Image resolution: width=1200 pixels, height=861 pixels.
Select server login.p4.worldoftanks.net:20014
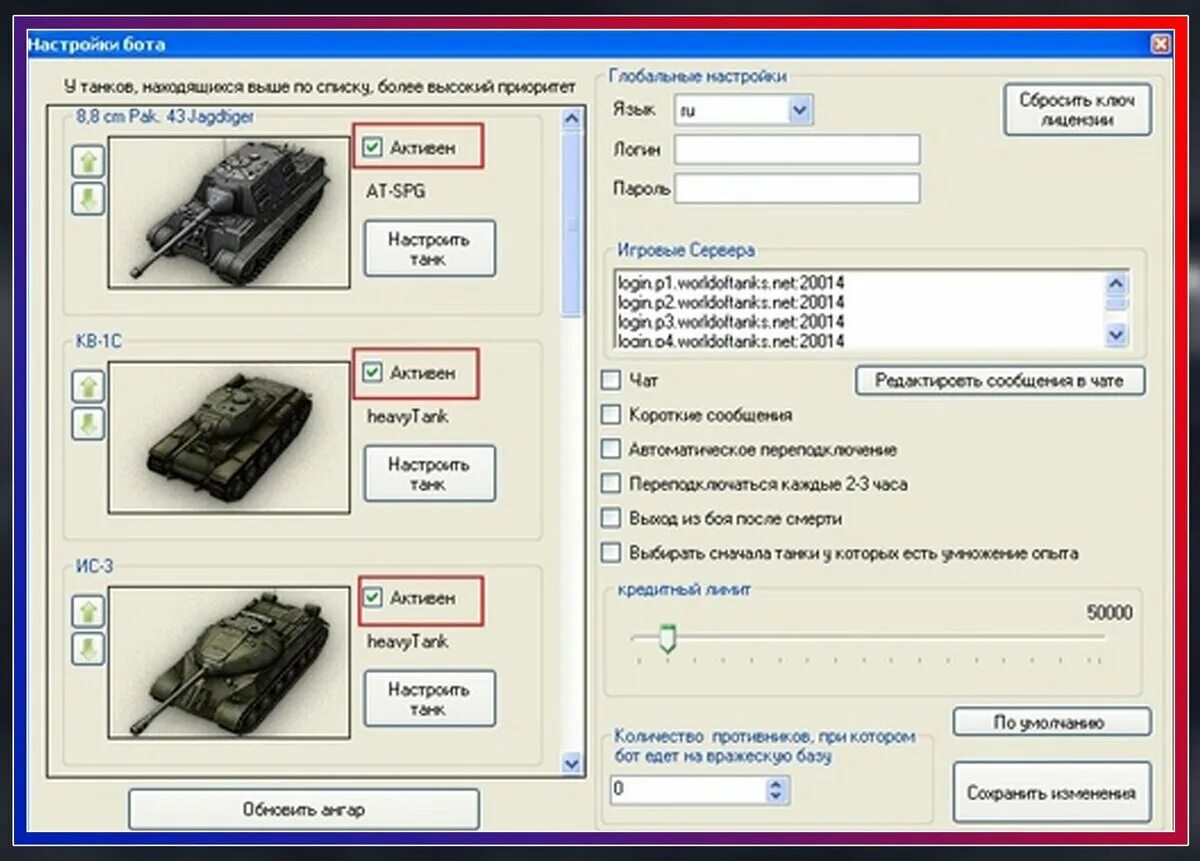[x=731, y=341]
